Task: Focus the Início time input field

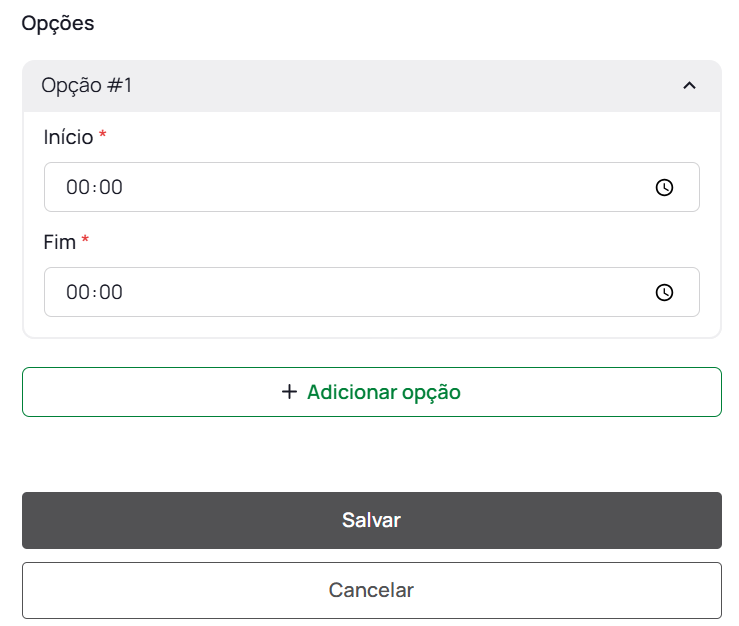Action: [x=371, y=188]
